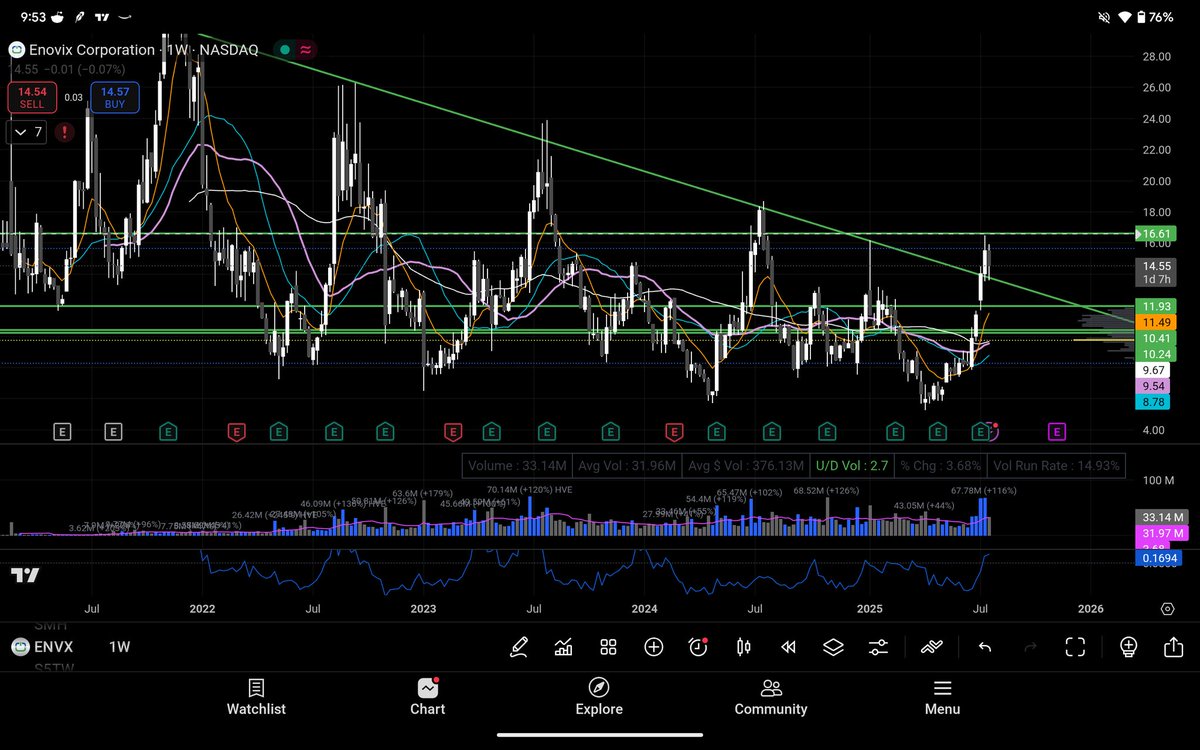Tap the green 11.93 price label
The image size is (1200, 750).
click(1157, 306)
